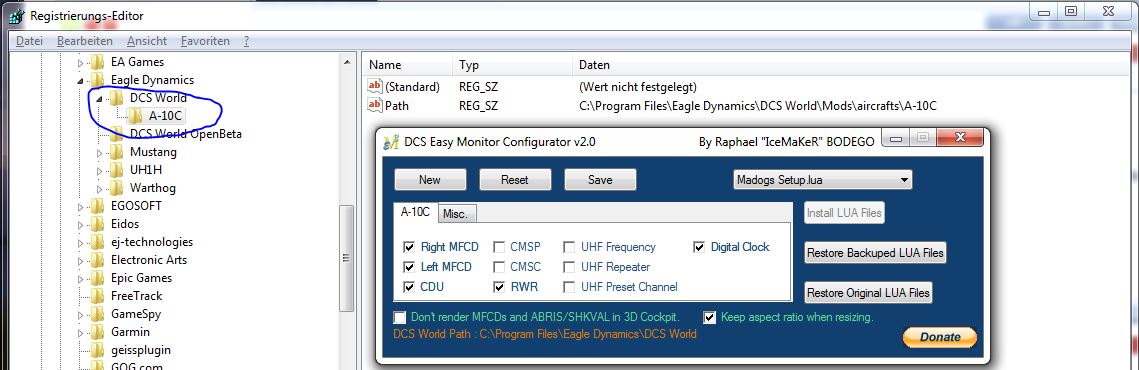
Task: Enable the CMSC checkbox
Action: click(499, 267)
